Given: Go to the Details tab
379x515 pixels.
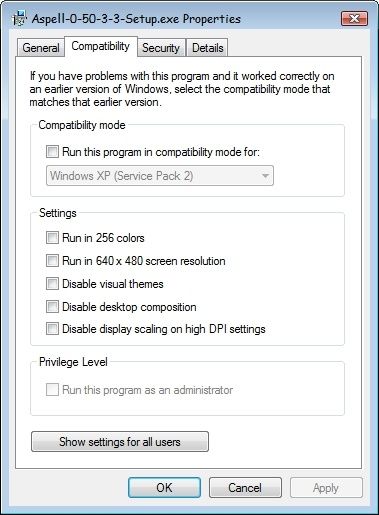Looking at the screenshot, I should click(208, 48).
